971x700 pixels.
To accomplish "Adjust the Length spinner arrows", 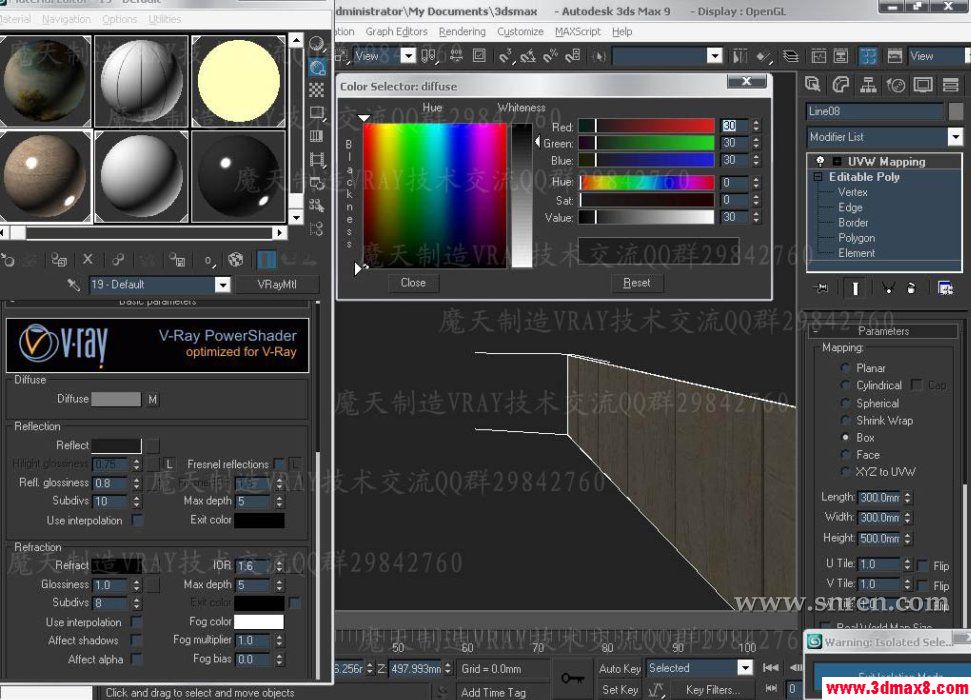I will point(907,497).
